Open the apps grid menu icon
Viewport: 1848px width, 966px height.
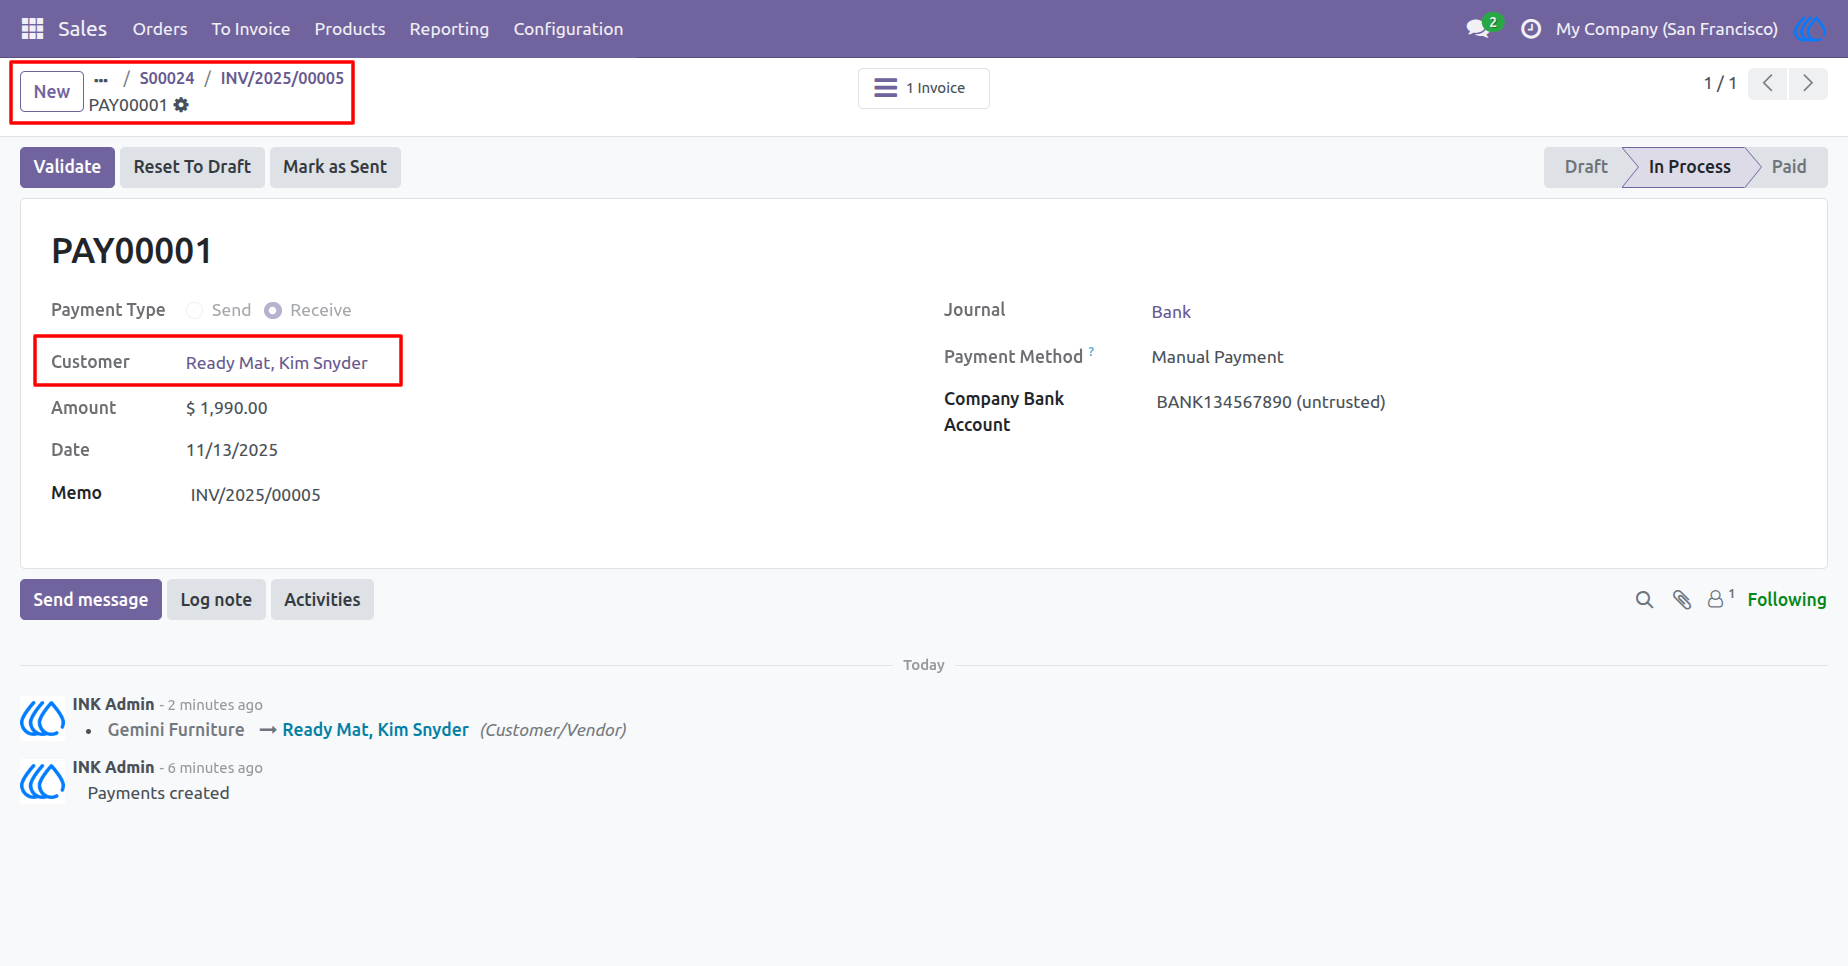(x=32, y=29)
